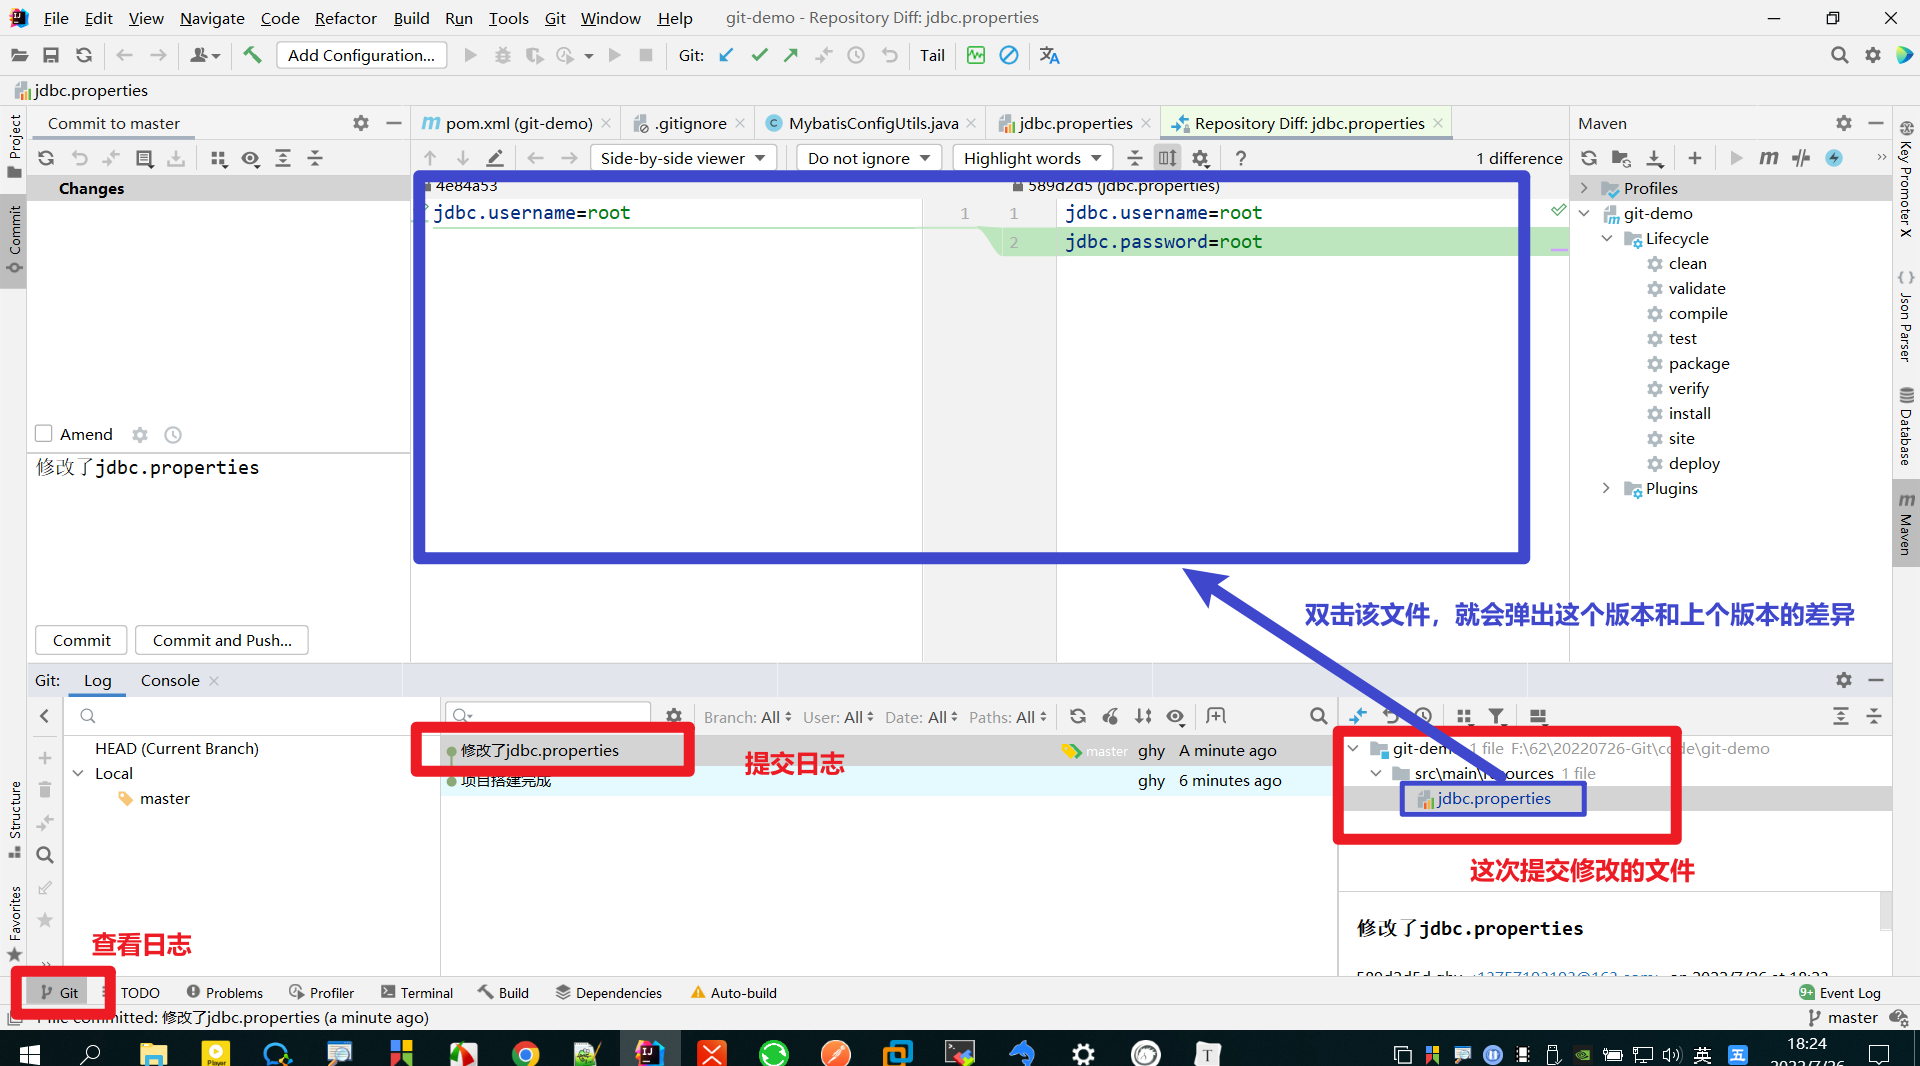Open the Event Log
Screen dimensions: 1920x1066
(x=1840, y=993)
